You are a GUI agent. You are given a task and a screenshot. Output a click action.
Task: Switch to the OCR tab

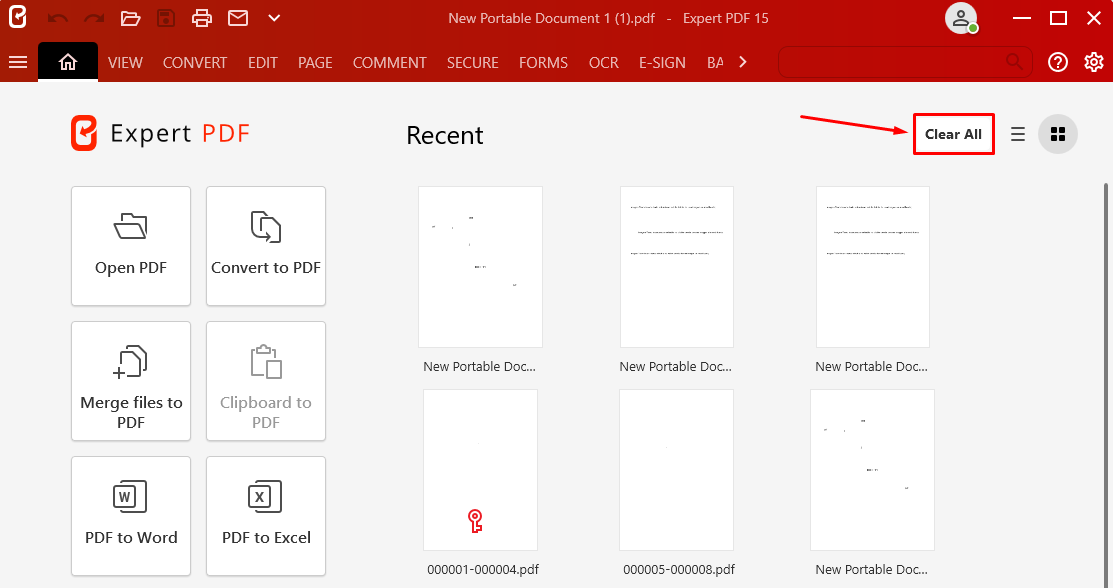pyautogui.click(x=603, y=62)
